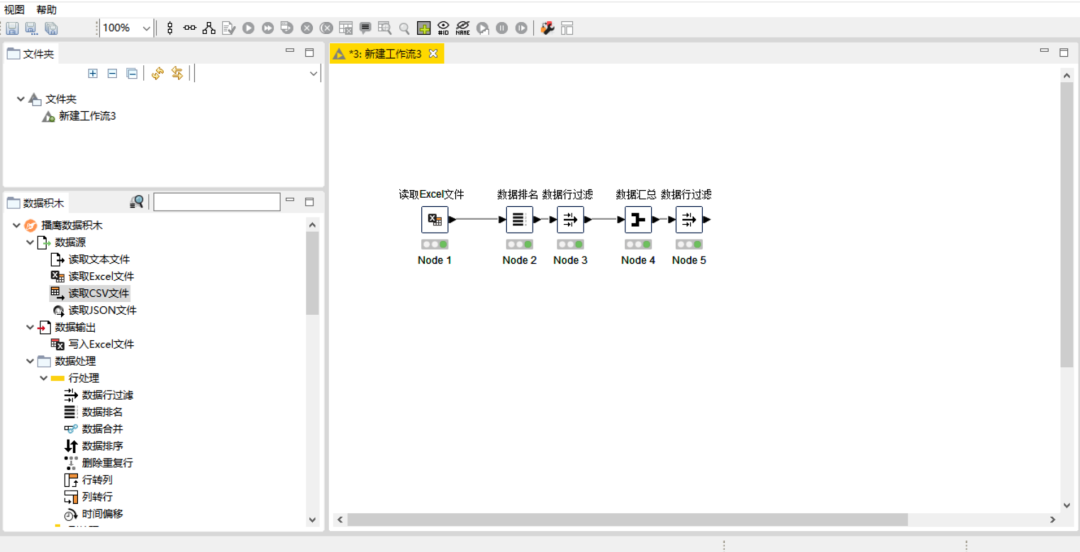1080x552 pixels.
Task: Open the 帮助 menu
Action: pyautogui.click(x=47, y=10)
